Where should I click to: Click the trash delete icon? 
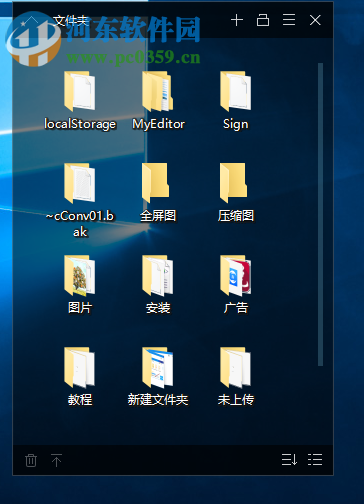pos(31,460)
